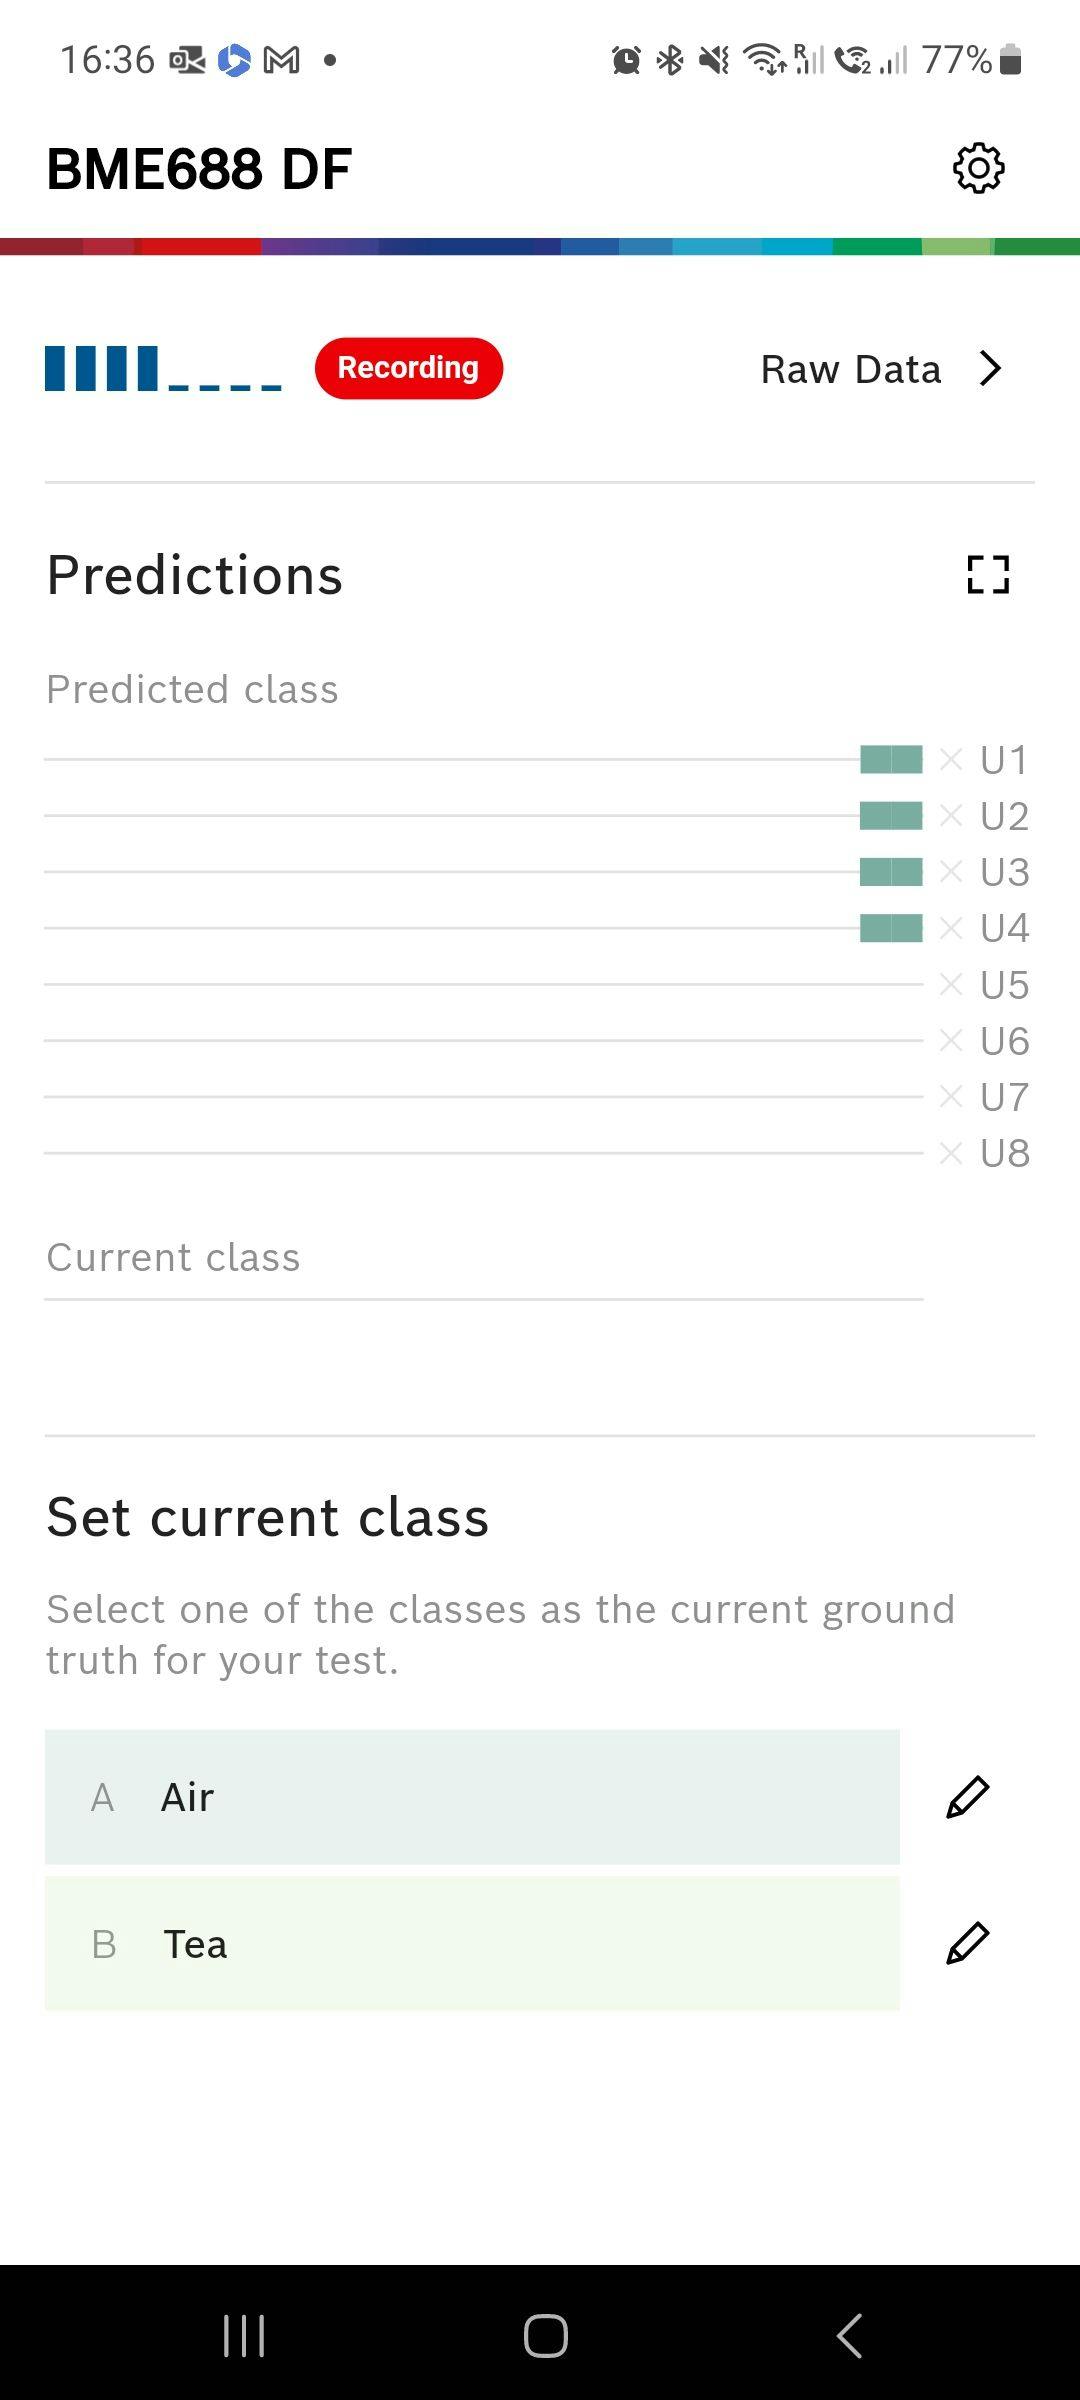Screen dimensions: 1080x2400
Task: Tap the U8 sensor X mark
Action: click(x=951, y=1153)
